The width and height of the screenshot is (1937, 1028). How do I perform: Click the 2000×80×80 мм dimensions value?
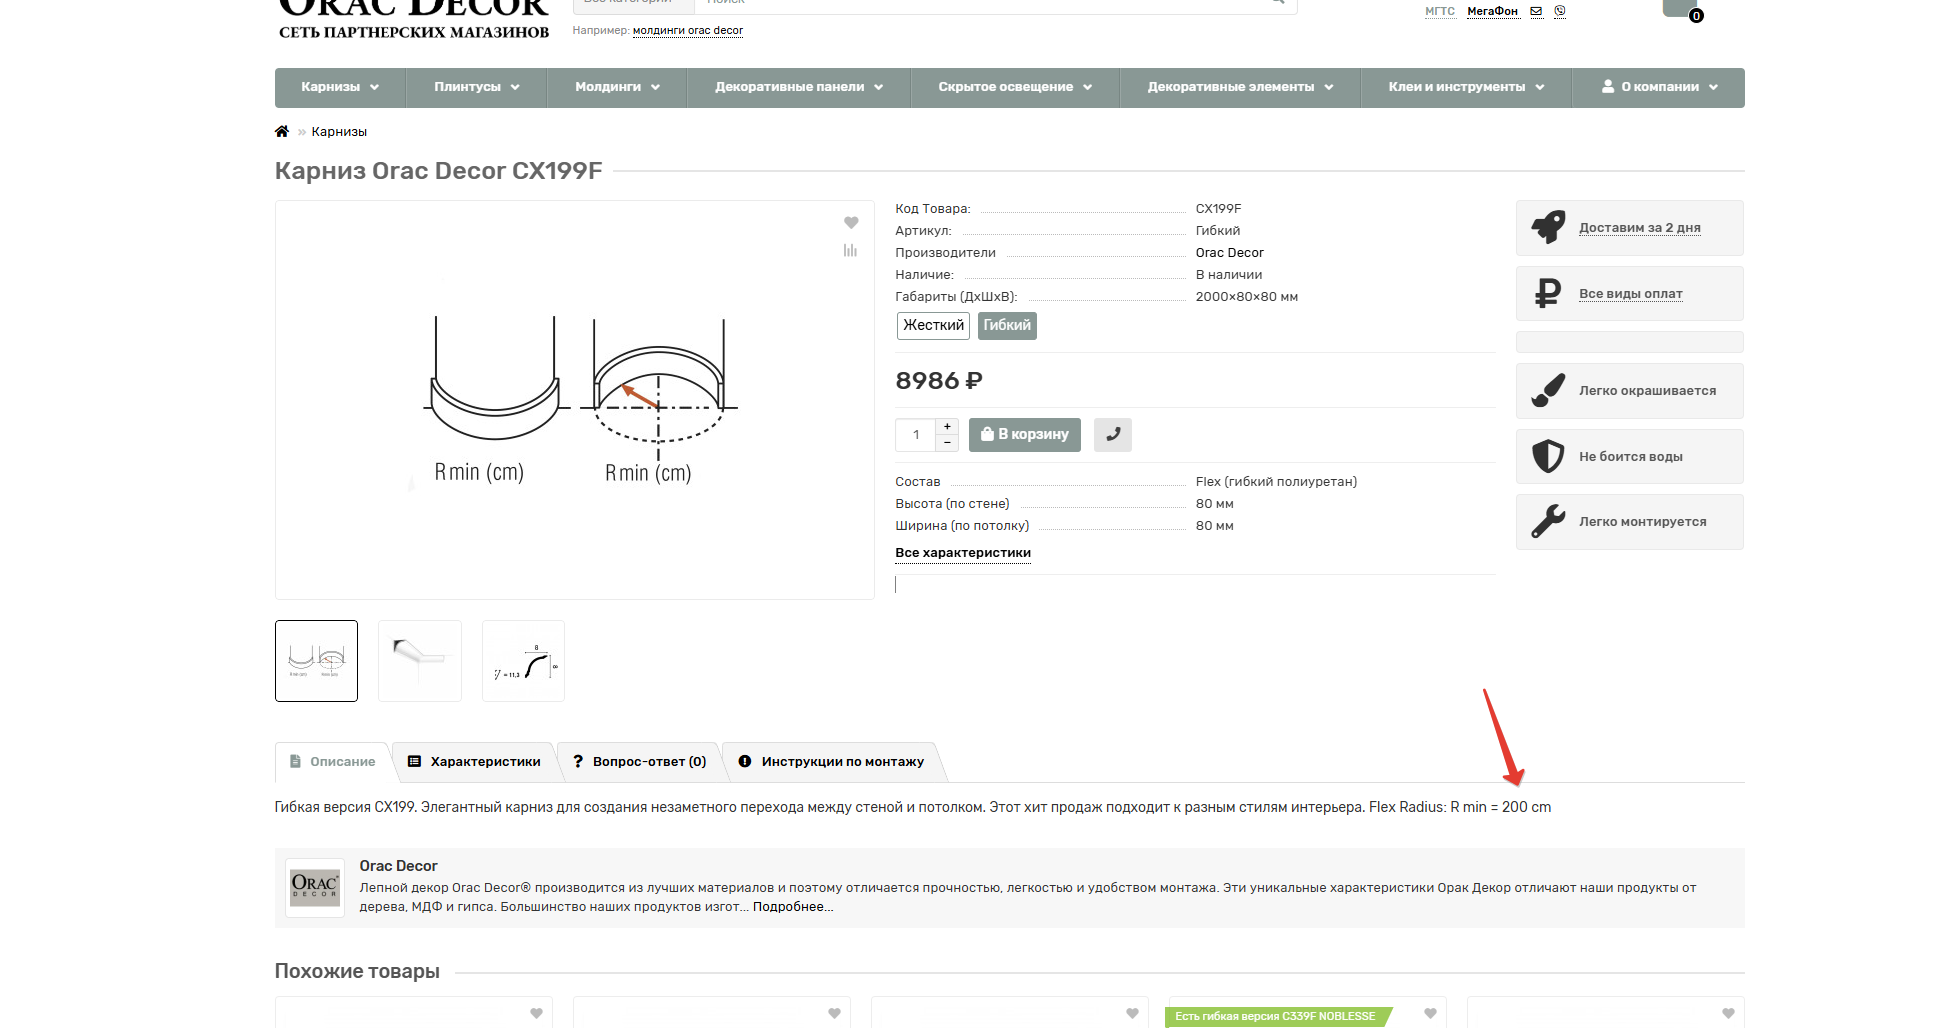(1247, 297)
